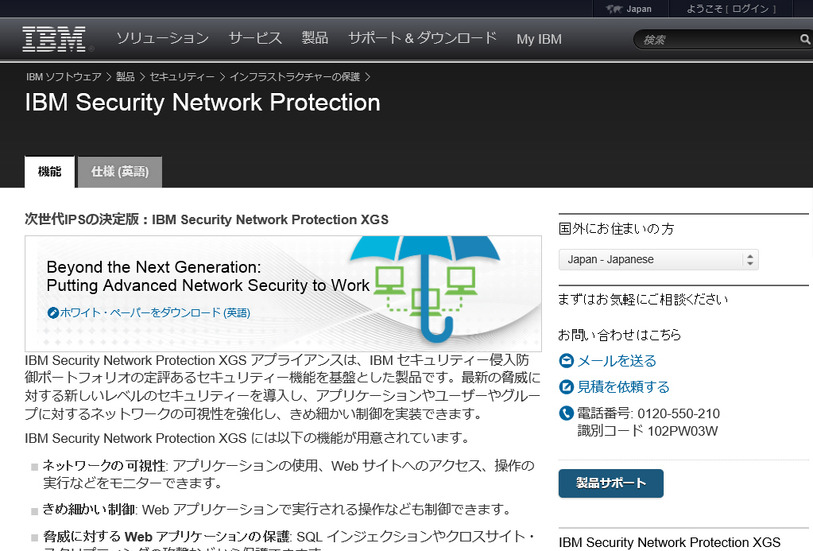813x551 pixels.
Task: Click the white paper download arrow icon
Action: click(53, 313)
